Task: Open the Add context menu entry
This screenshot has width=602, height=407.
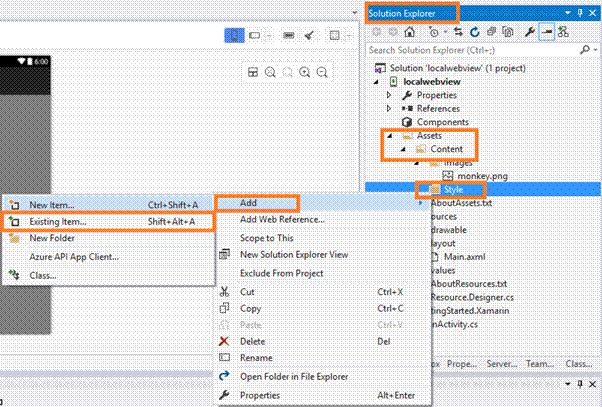Action: [x=322, y=203]
